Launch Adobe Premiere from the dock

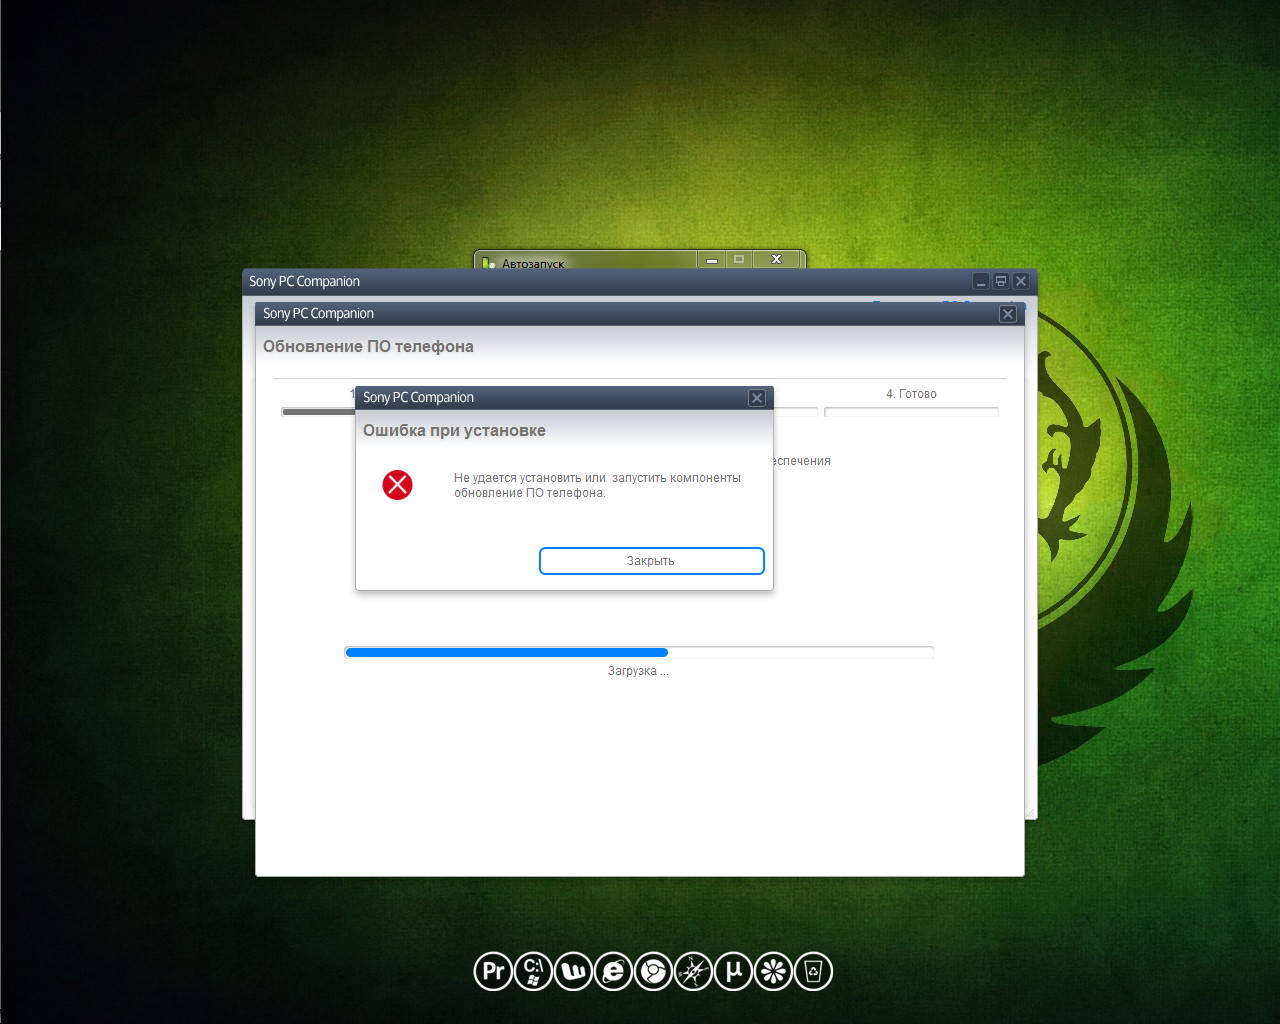coord(493,971)
